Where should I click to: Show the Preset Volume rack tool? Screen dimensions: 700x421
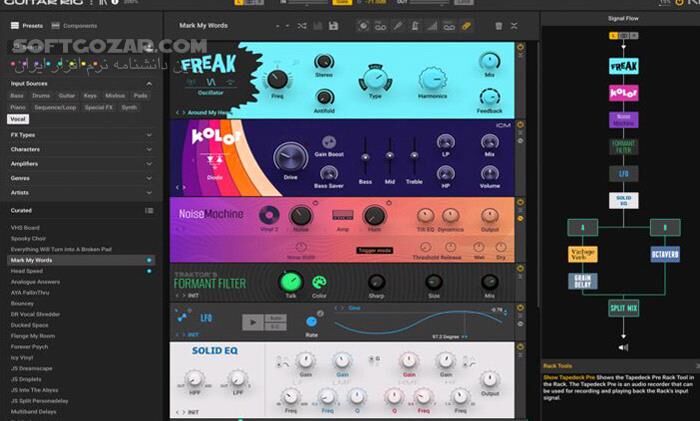click(x=432, y=26)
